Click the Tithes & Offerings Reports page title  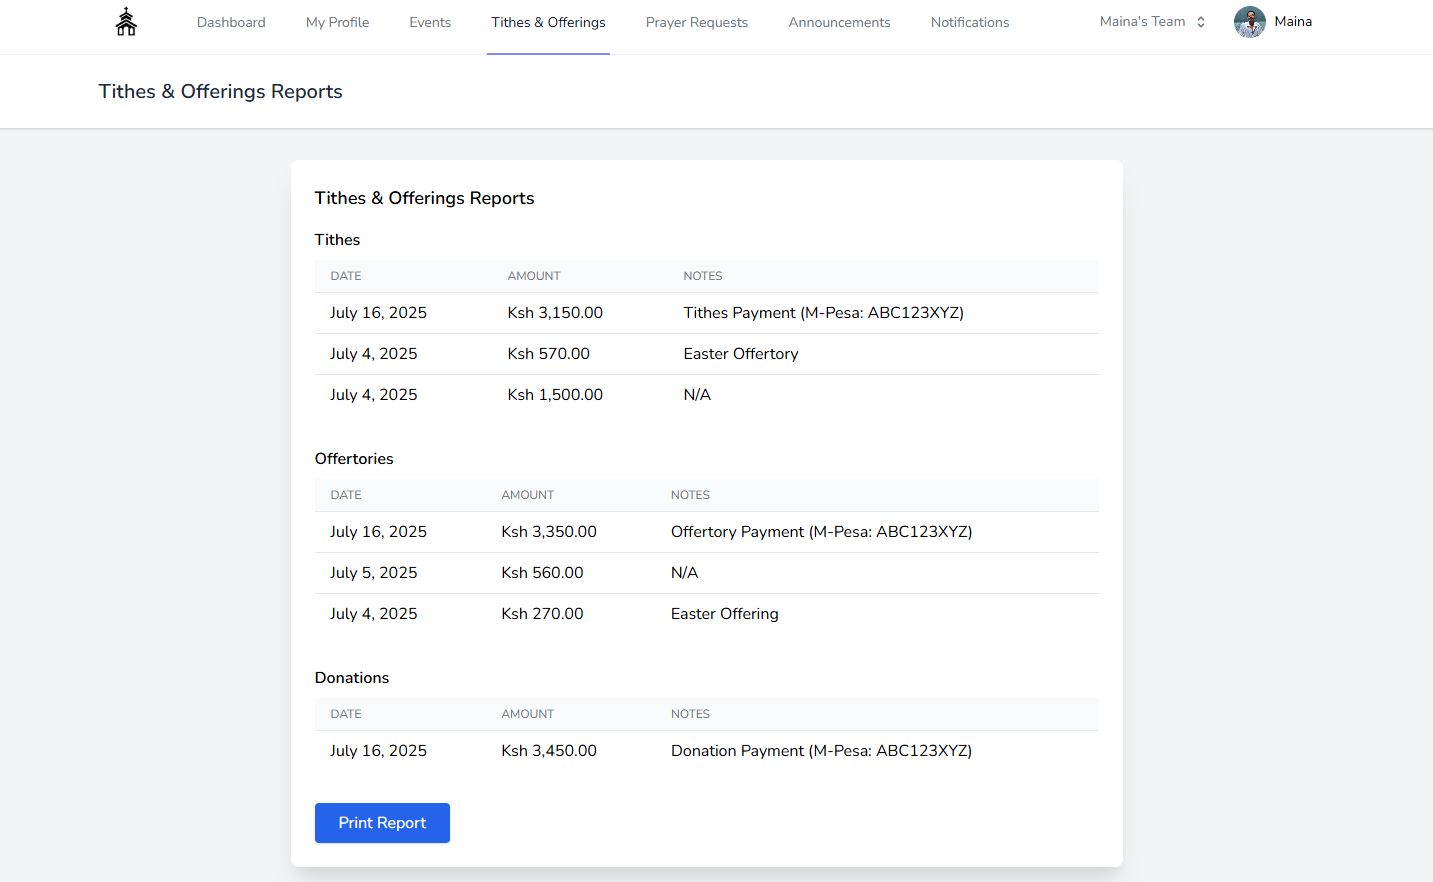[220, 91]
